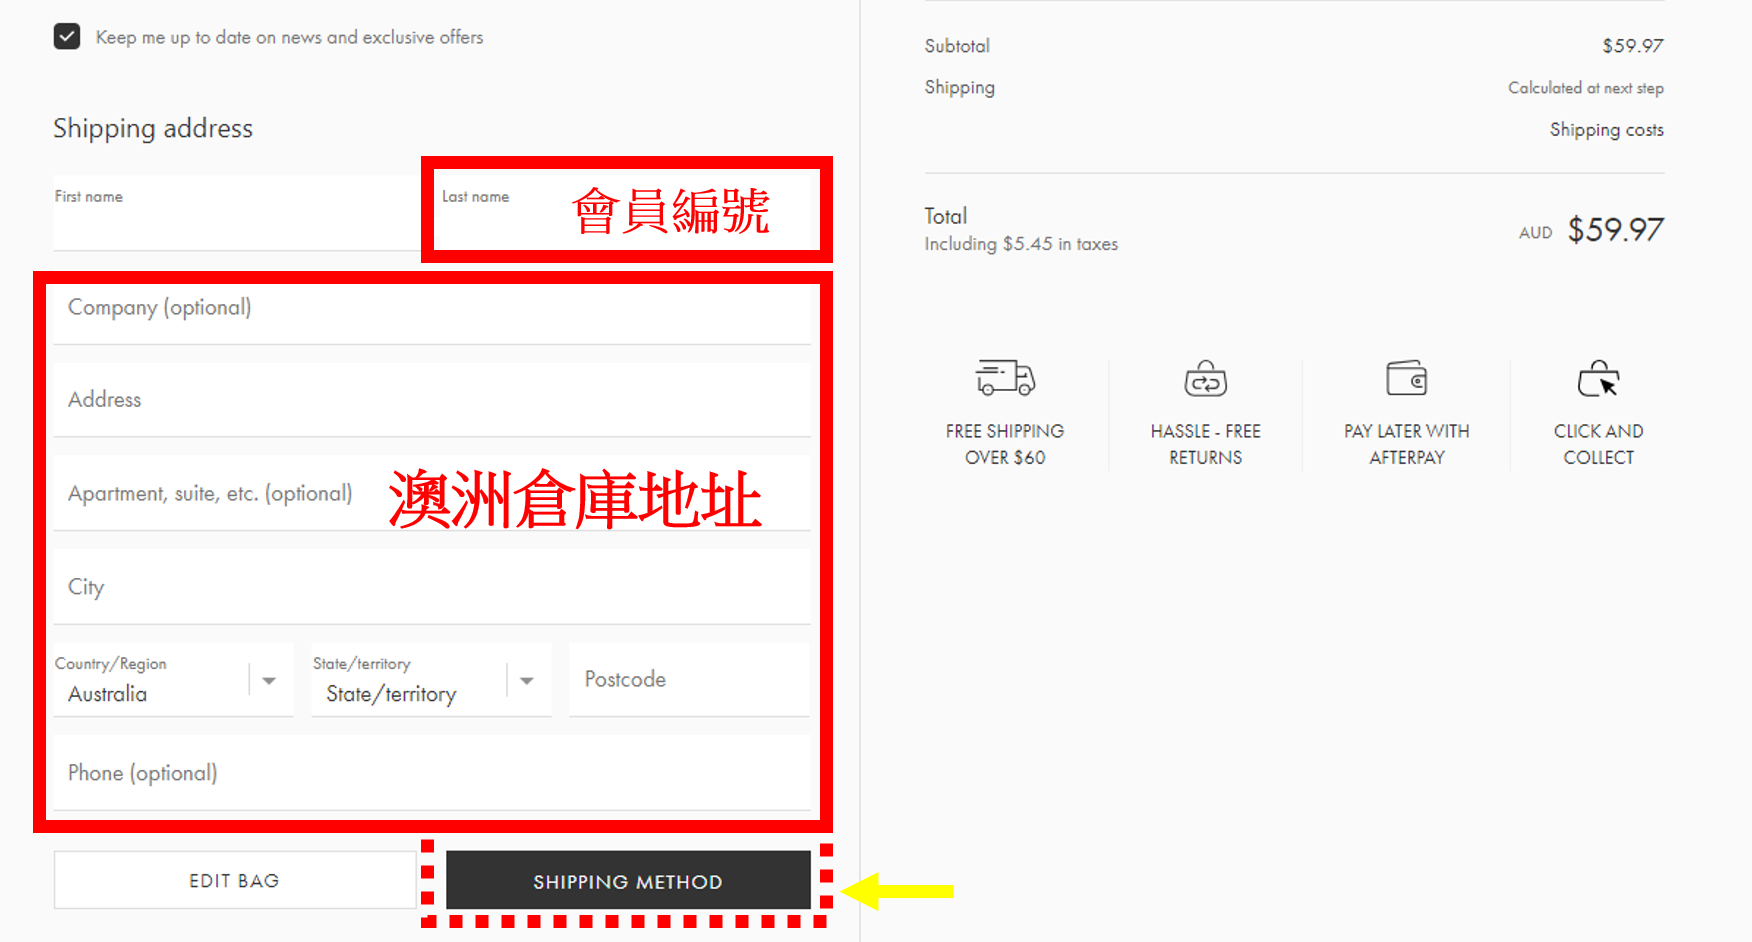Click the Afterpay wallet icon
The width and height of the screenshot is (1752, 942).
(1406, 379)
